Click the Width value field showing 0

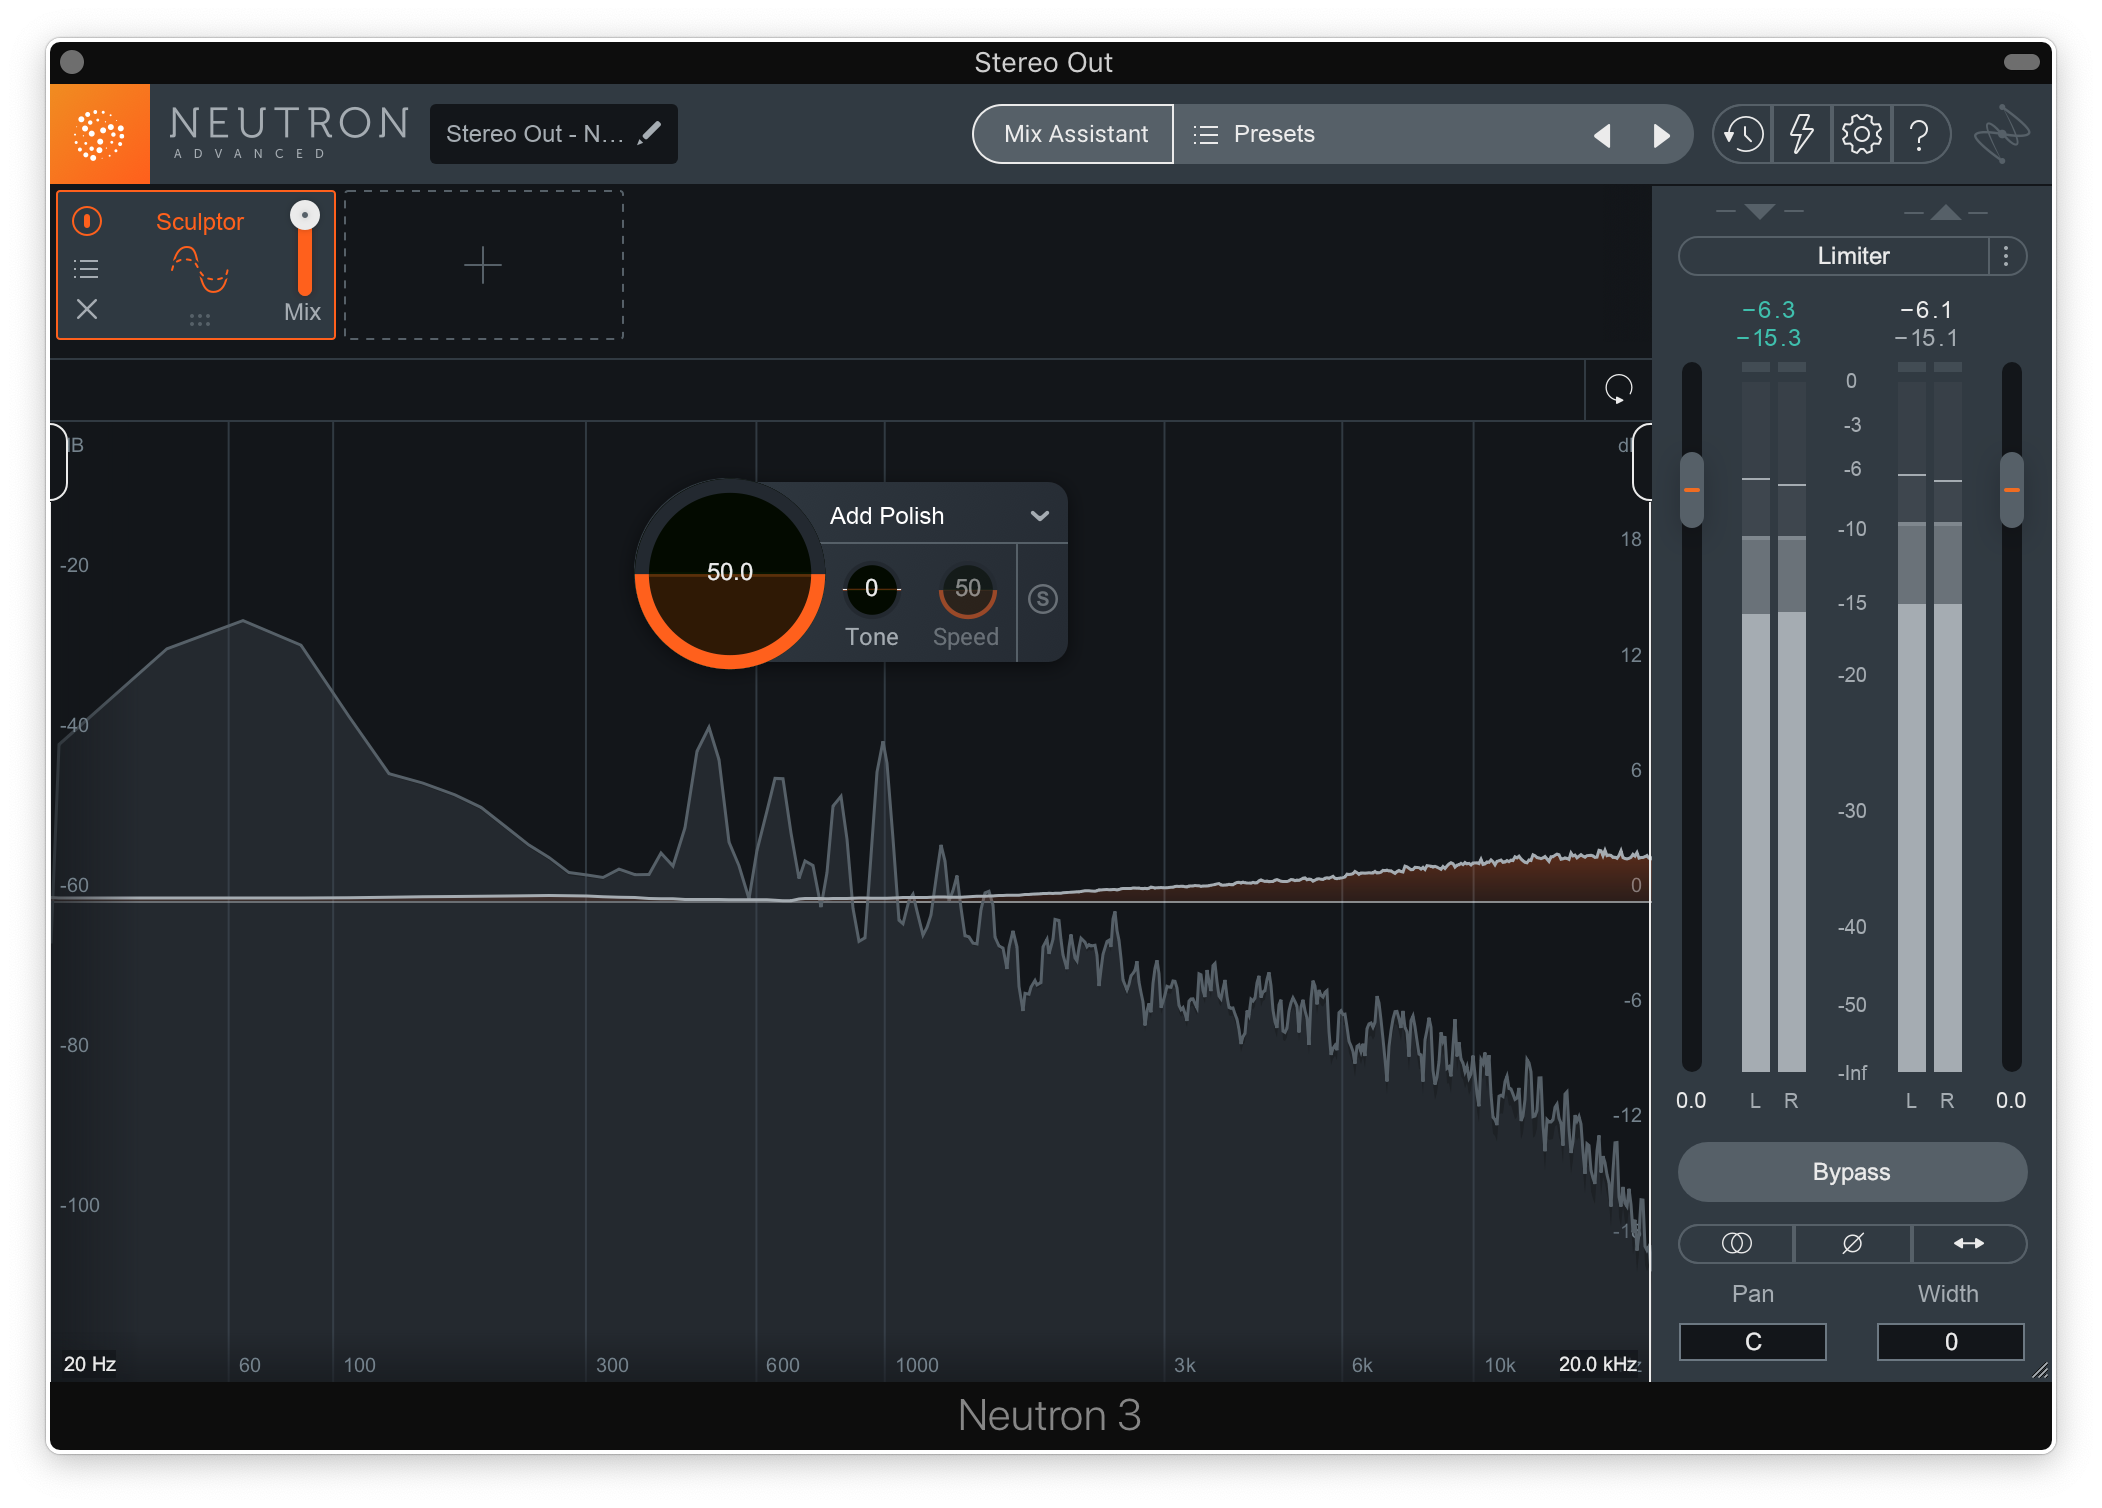tap(1950, 1342)
